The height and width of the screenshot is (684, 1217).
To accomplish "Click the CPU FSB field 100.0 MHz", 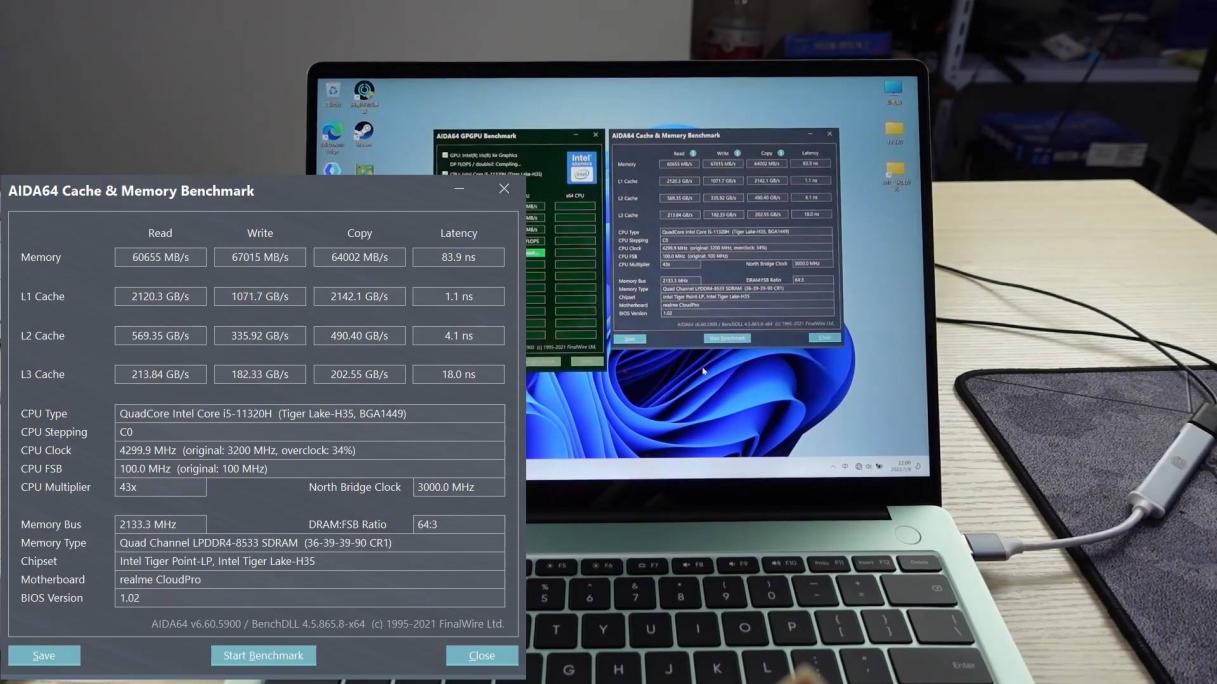I will pyautogui.click(x=310, y=468).
